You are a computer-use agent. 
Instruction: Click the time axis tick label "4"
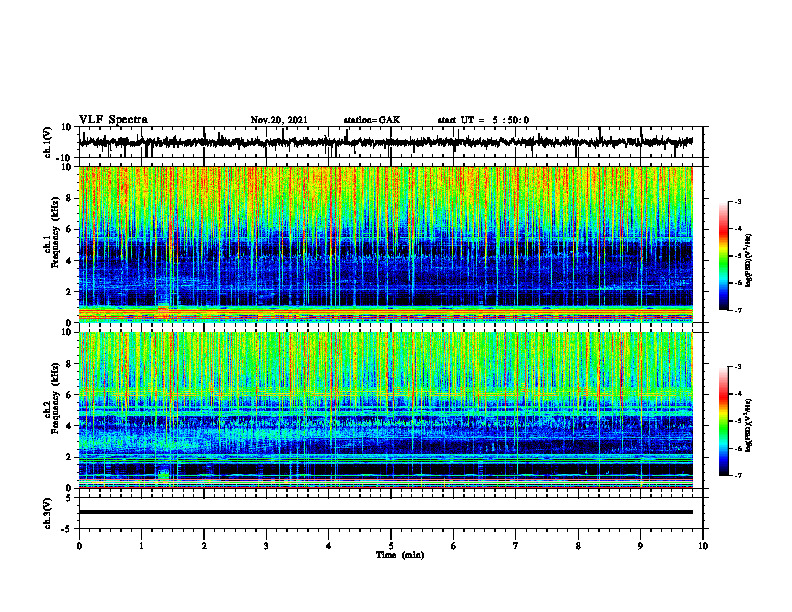click(329, 546)
